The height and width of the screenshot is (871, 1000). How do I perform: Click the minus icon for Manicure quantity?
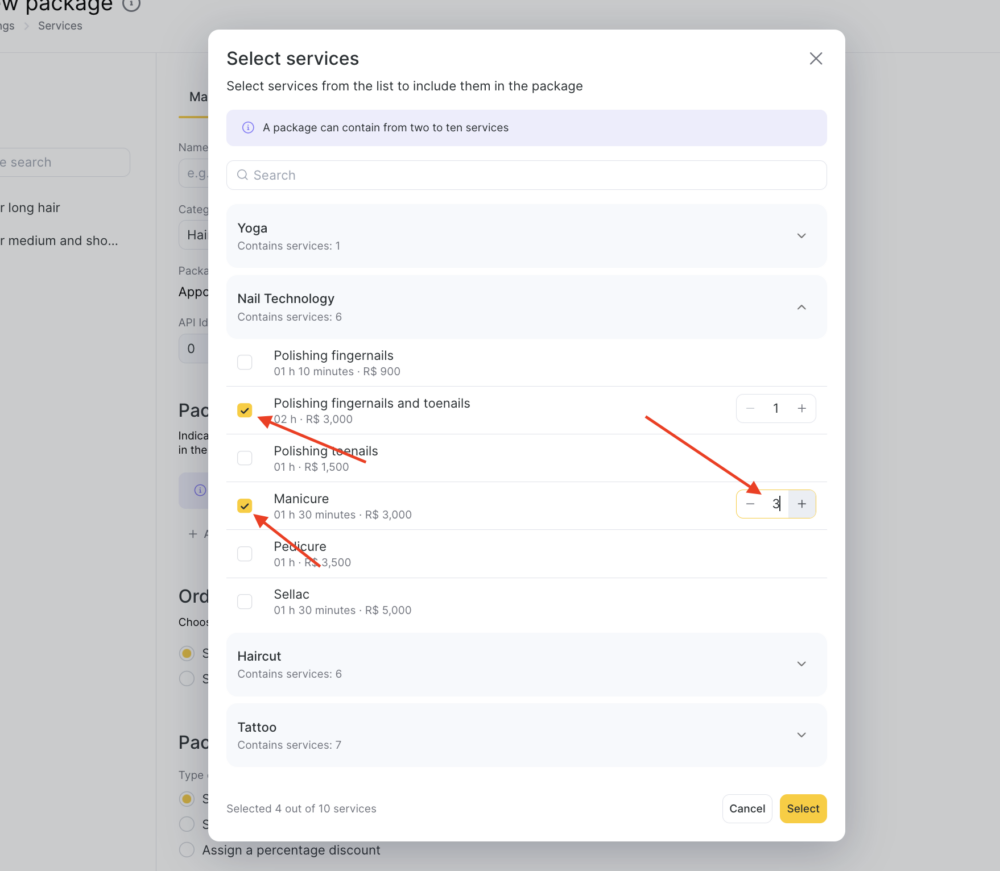pyautogui.click(x=751, y=504)
